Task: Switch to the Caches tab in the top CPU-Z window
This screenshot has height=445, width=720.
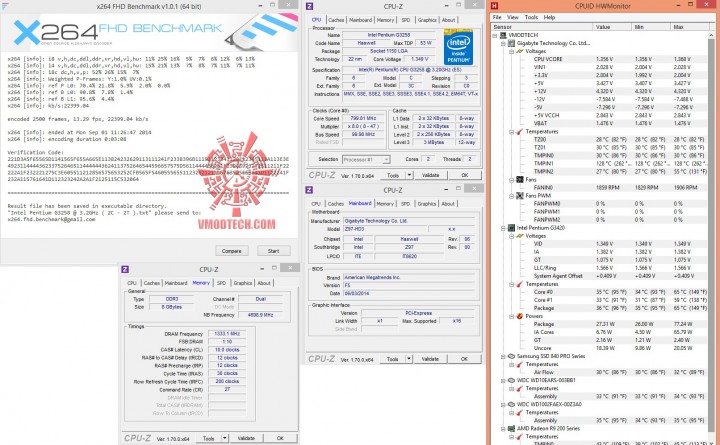Action: coord(336,20)
